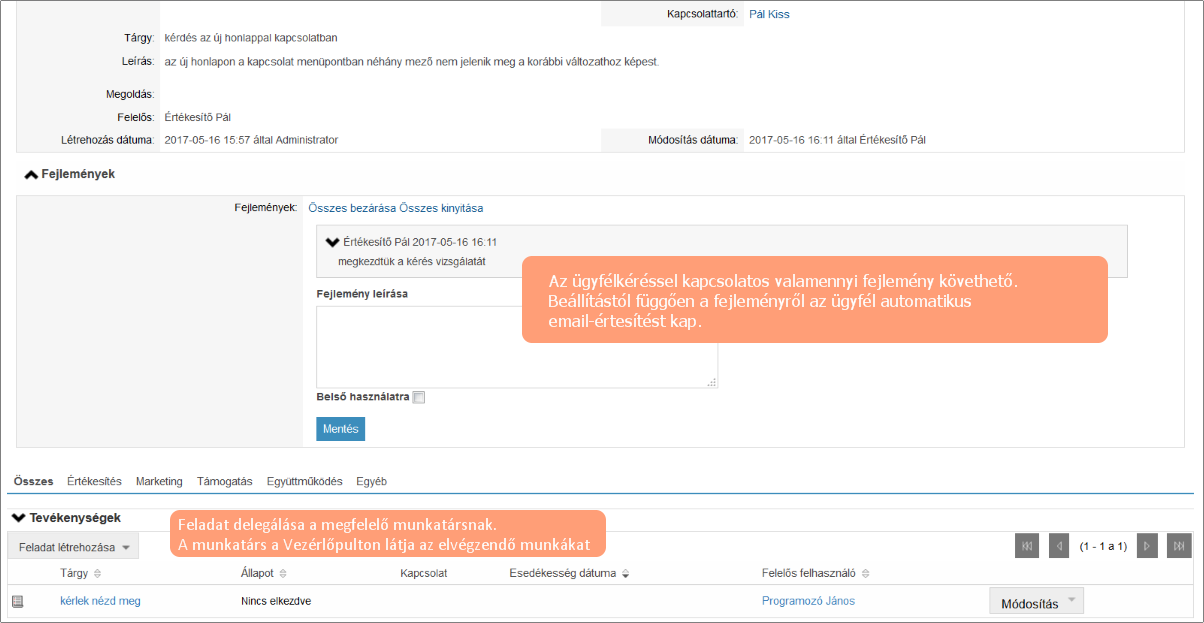This screenshot has height=623, width=1204.
Task: Open contact link Pál Kiss
Action: pyautogui.click(x=769, y=14)
